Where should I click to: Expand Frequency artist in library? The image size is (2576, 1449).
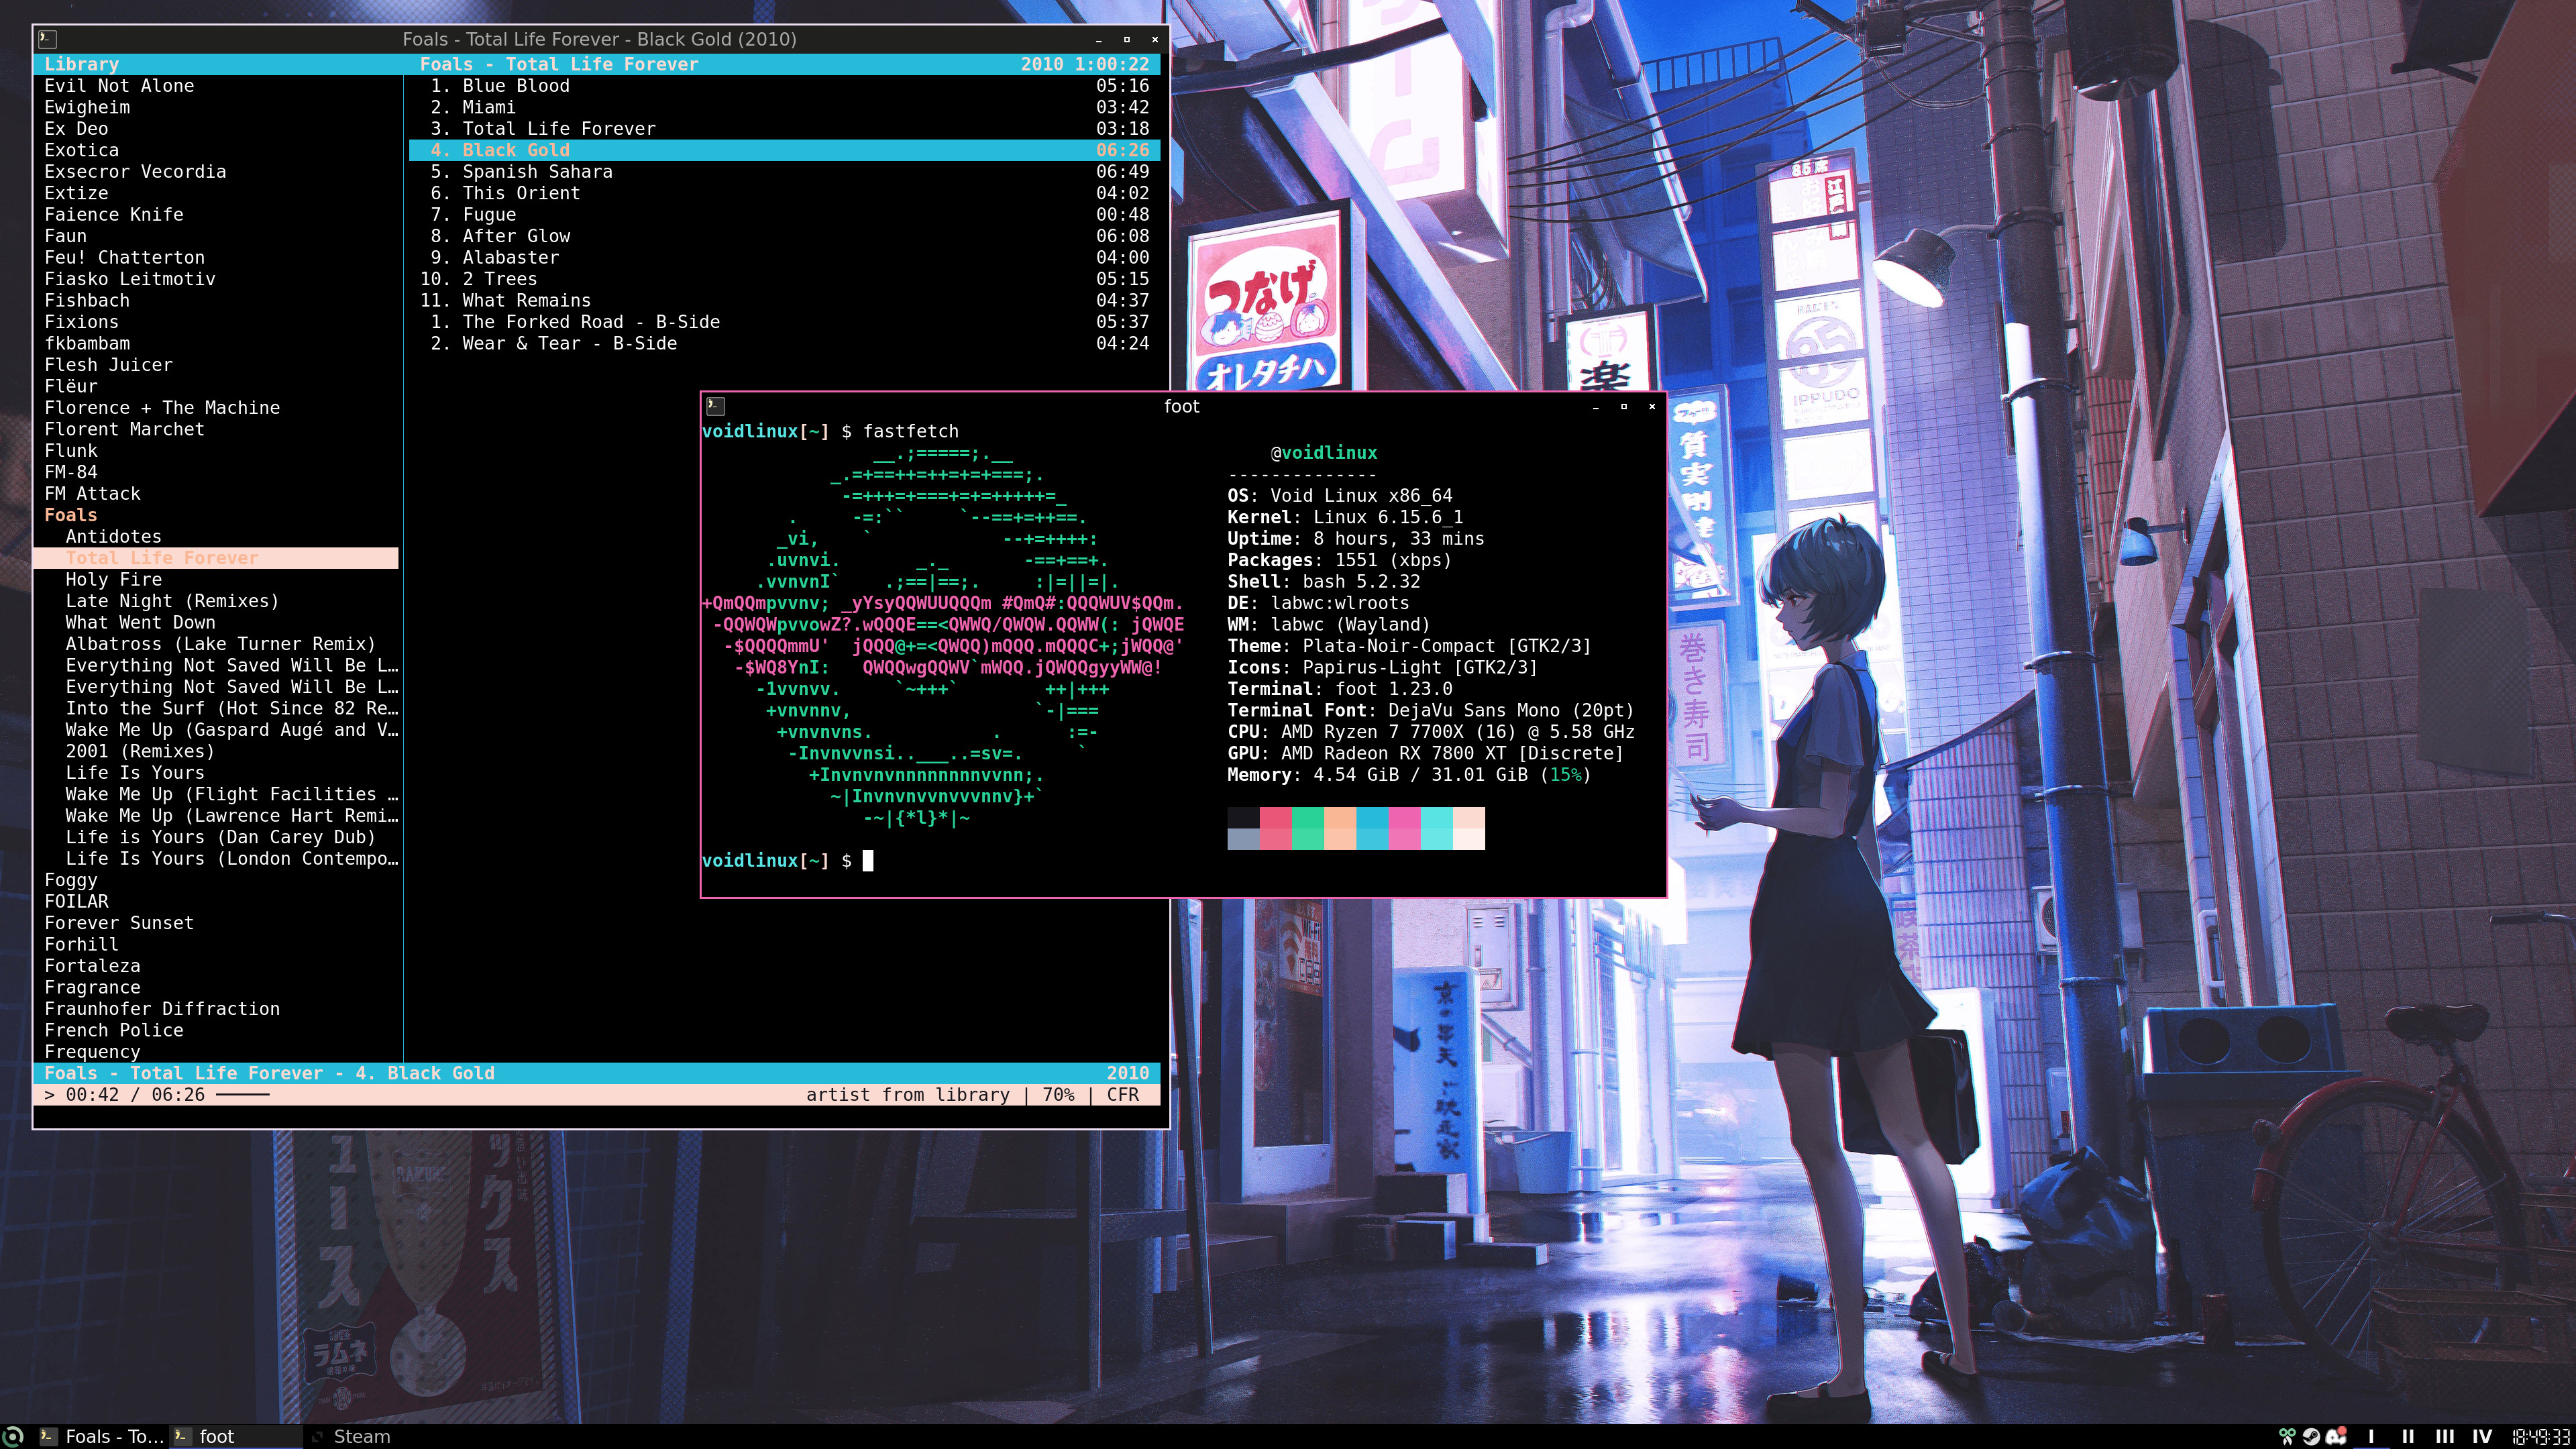point(92,1052)
